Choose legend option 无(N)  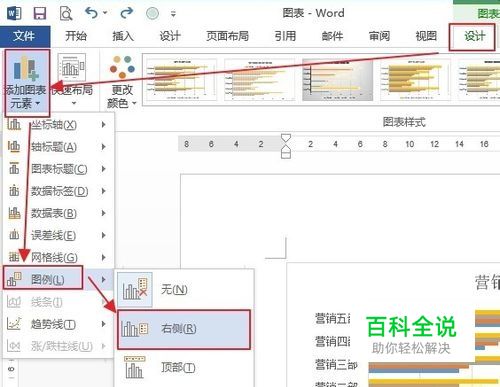click(184, 289)
